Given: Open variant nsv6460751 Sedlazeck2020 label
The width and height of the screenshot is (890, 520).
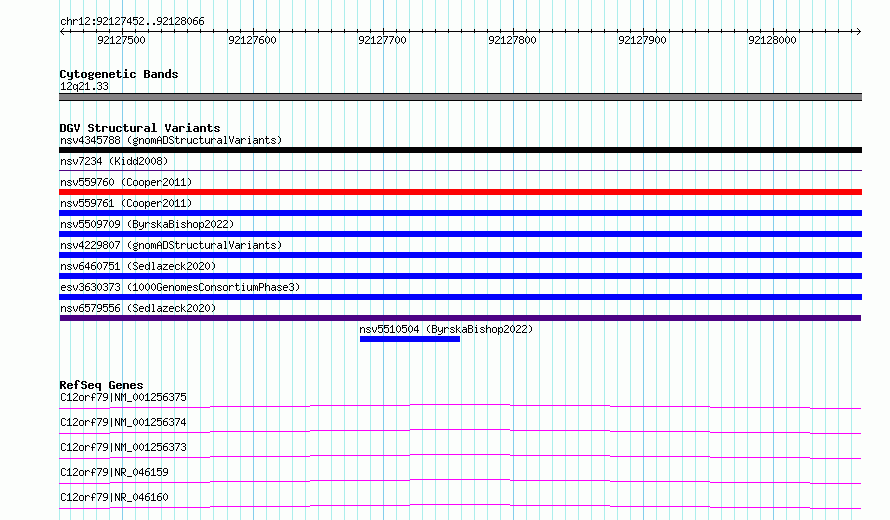Looking at the screenshot, I should (138, 266).
